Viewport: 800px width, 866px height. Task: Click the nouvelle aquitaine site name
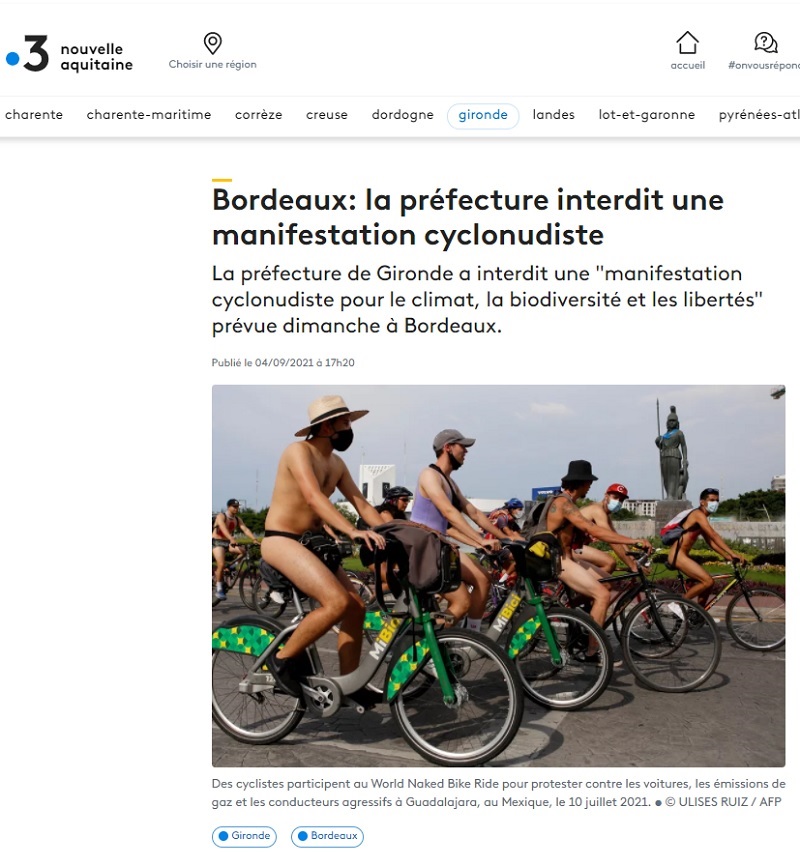[x=97, y=57]
